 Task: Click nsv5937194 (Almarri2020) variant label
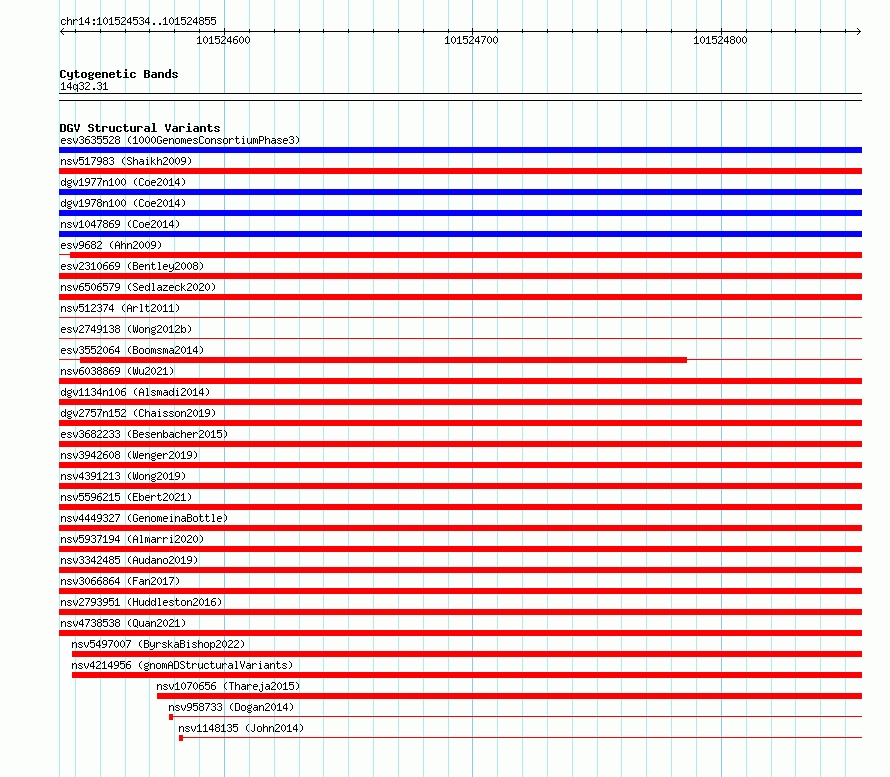tap(132, 539)
